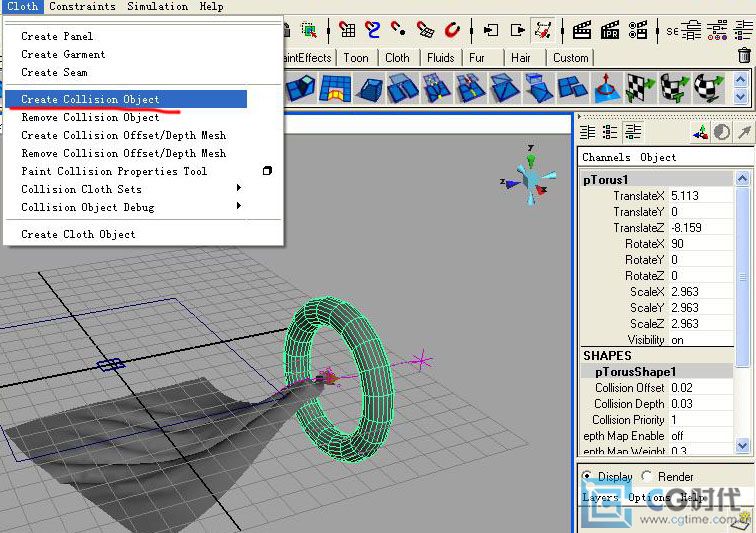
Task: Click the curved checkered cylindrical mapping shelf icon
Action: tap(674, 88)
